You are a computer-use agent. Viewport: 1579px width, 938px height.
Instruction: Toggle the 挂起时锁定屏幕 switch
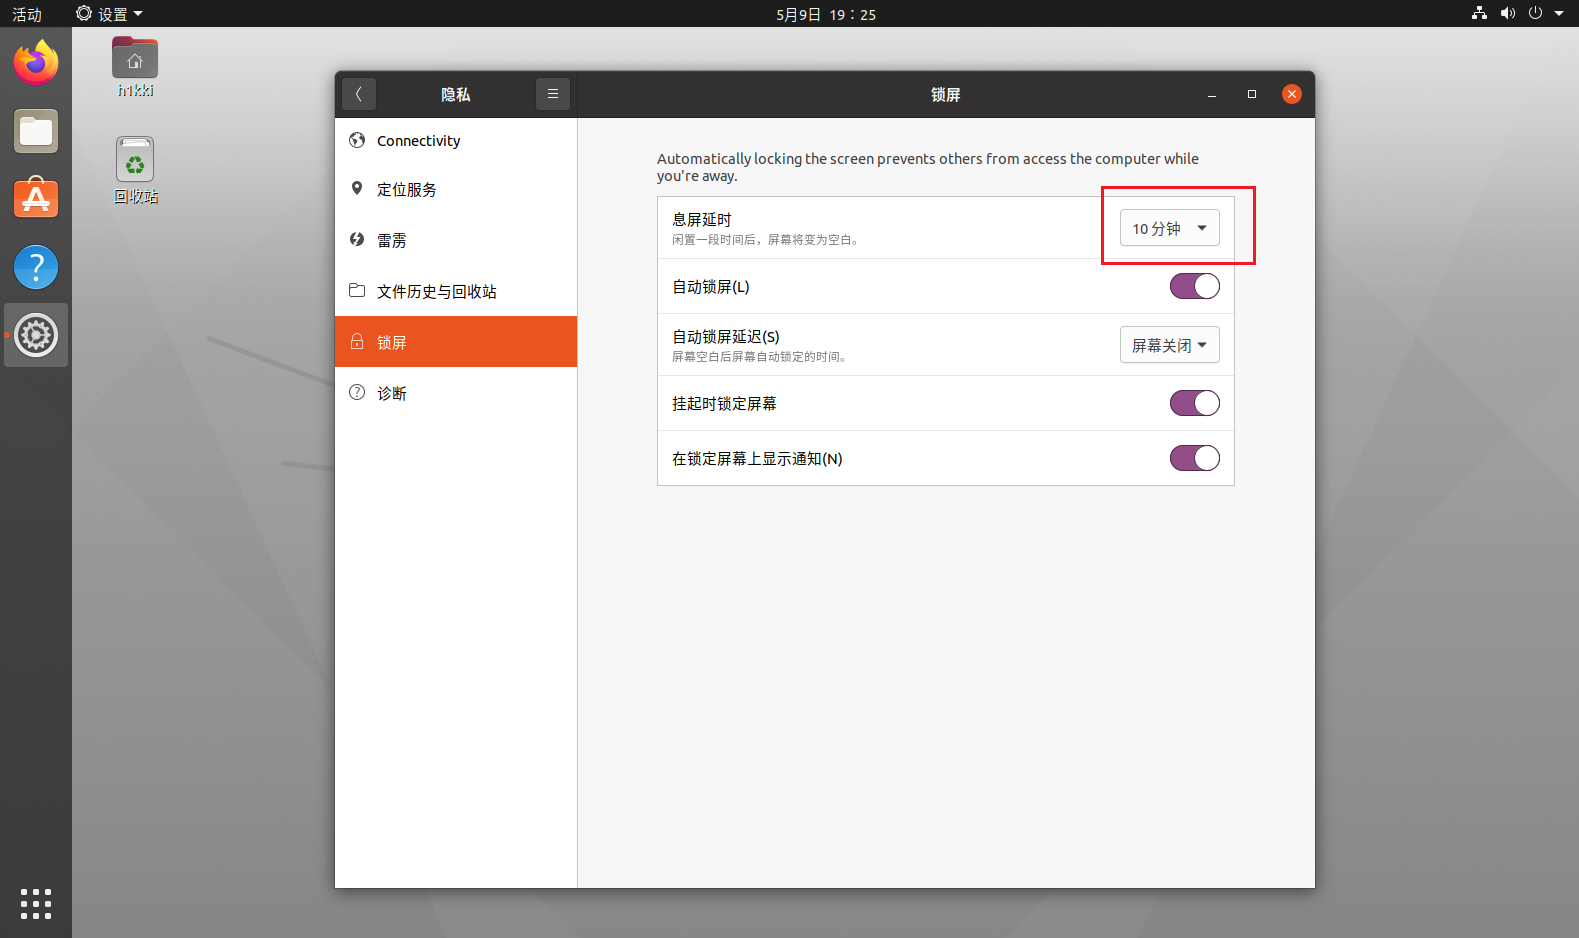(x=1195, y=403)
